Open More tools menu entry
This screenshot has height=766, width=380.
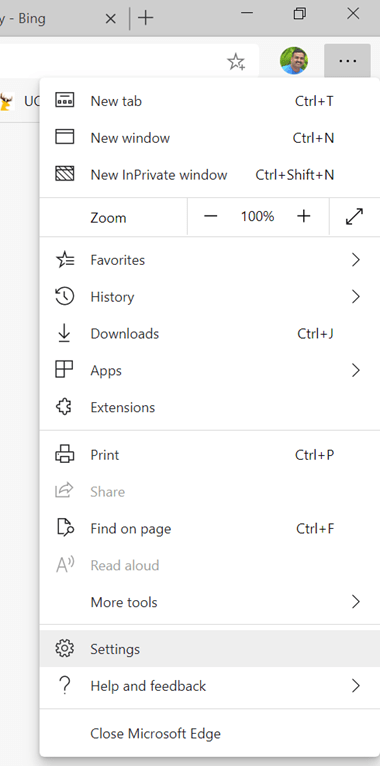click(x=210, y=602)
